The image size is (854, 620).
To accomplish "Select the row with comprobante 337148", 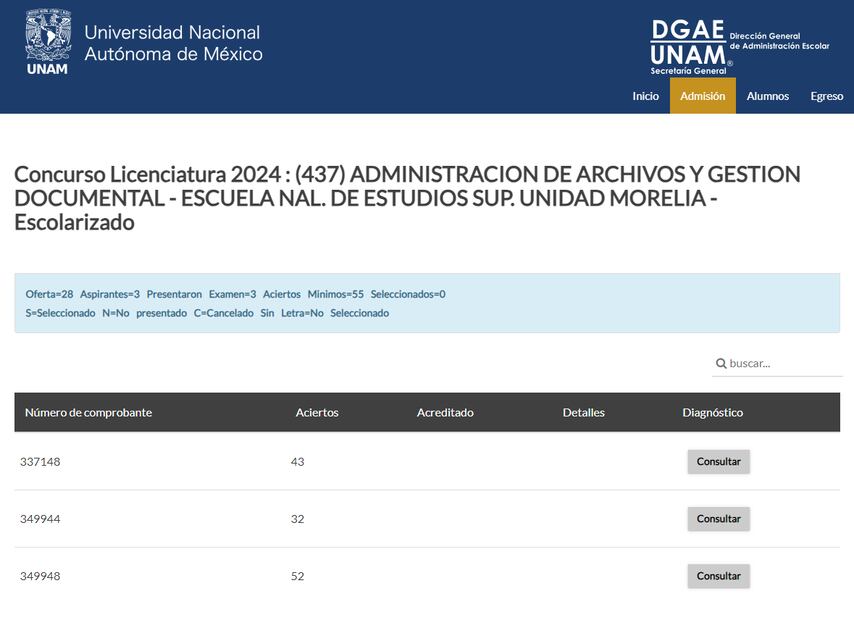I will 40,461.
